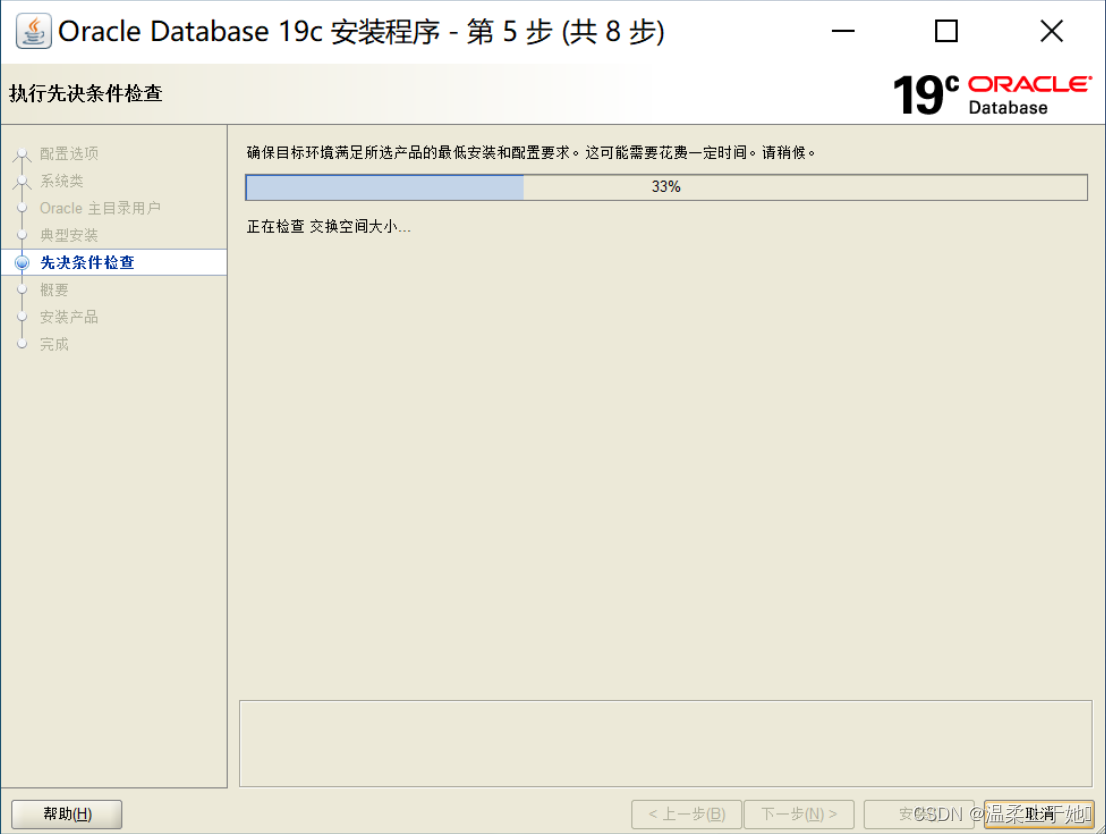Select the 系统类 step in sidebar
The width and height of the screenshot is (1106, 834).
coord(61,181)
